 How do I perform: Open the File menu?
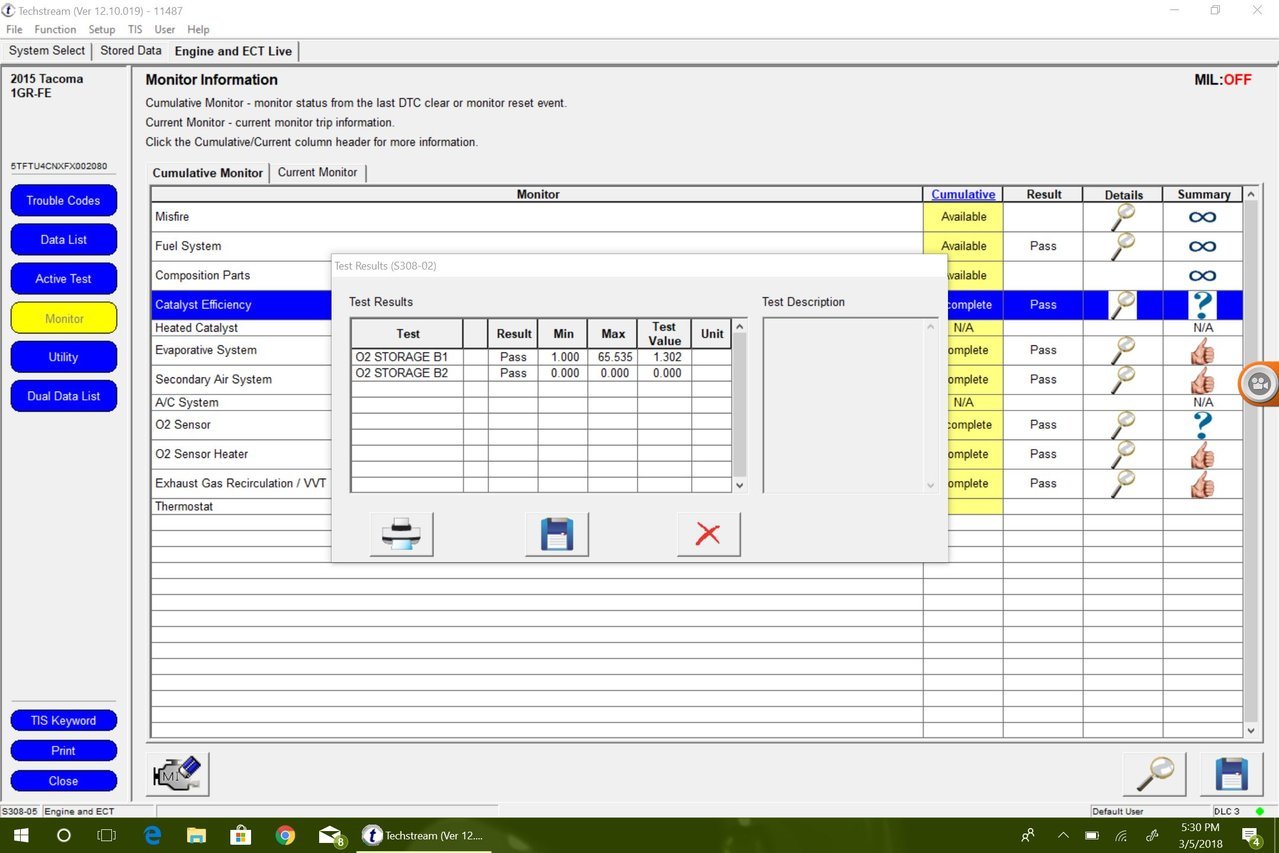coord(14,30)
